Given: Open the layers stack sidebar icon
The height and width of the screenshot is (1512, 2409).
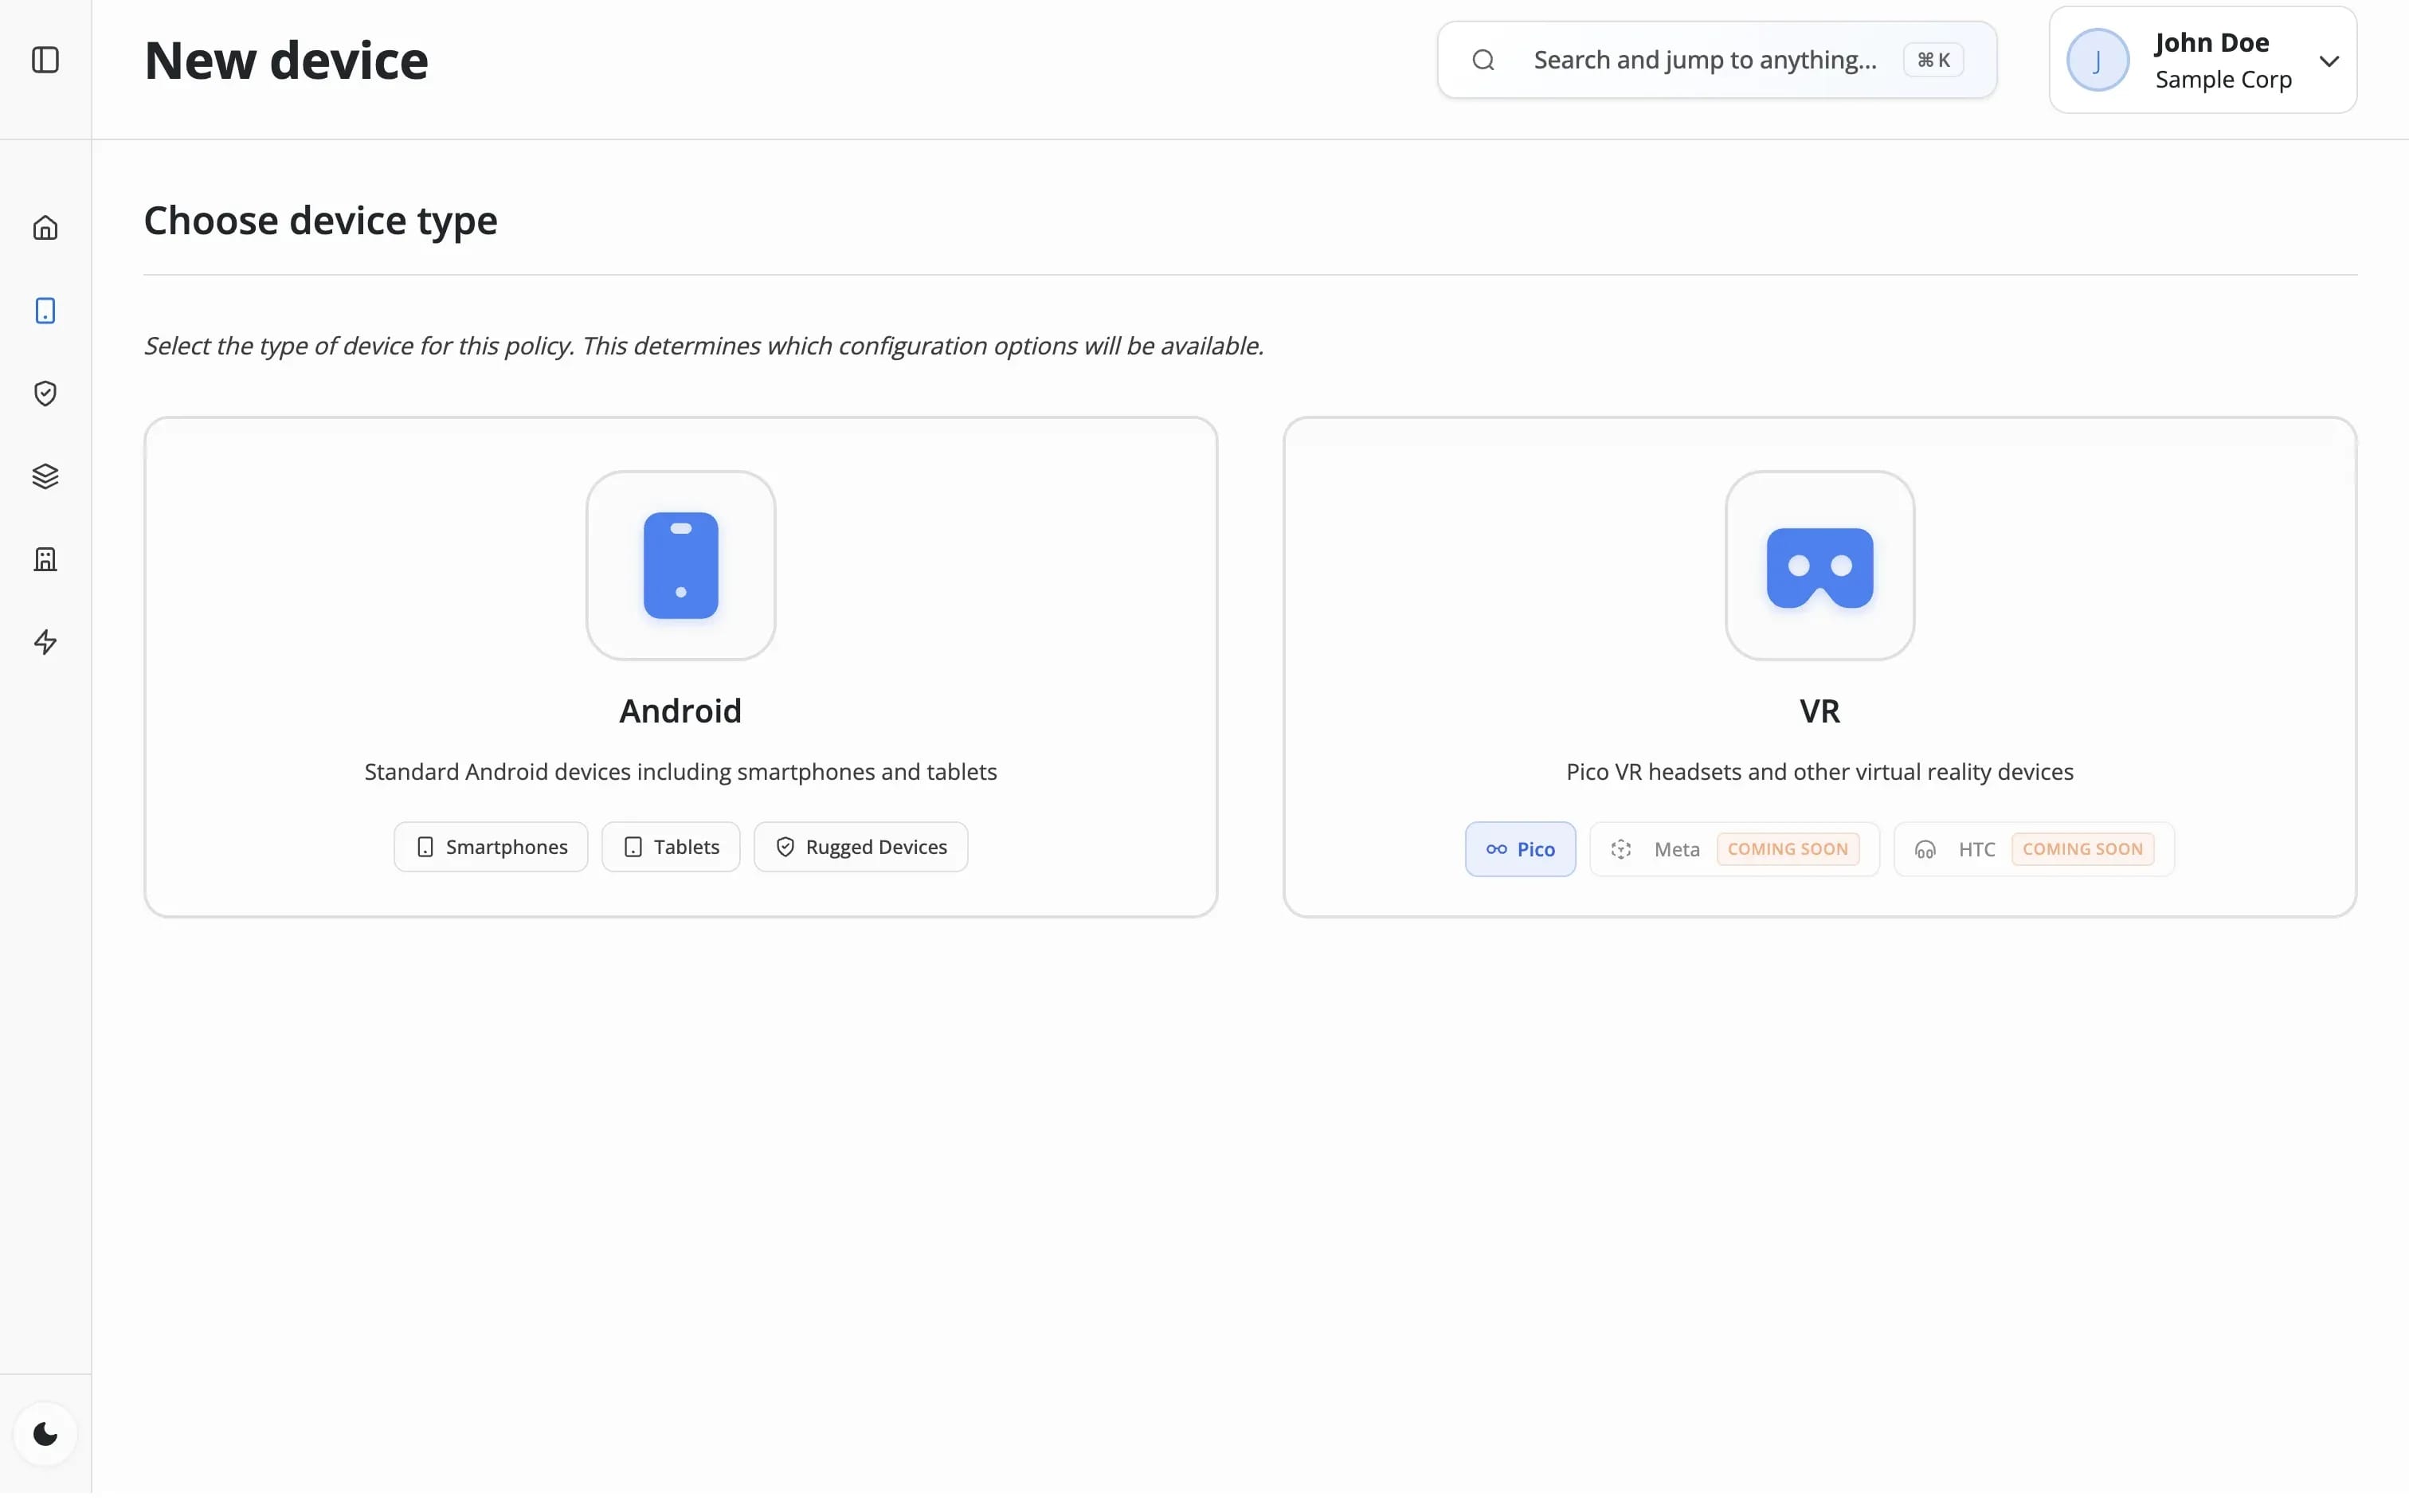Looking at the screenshot, I should (45, 476).
